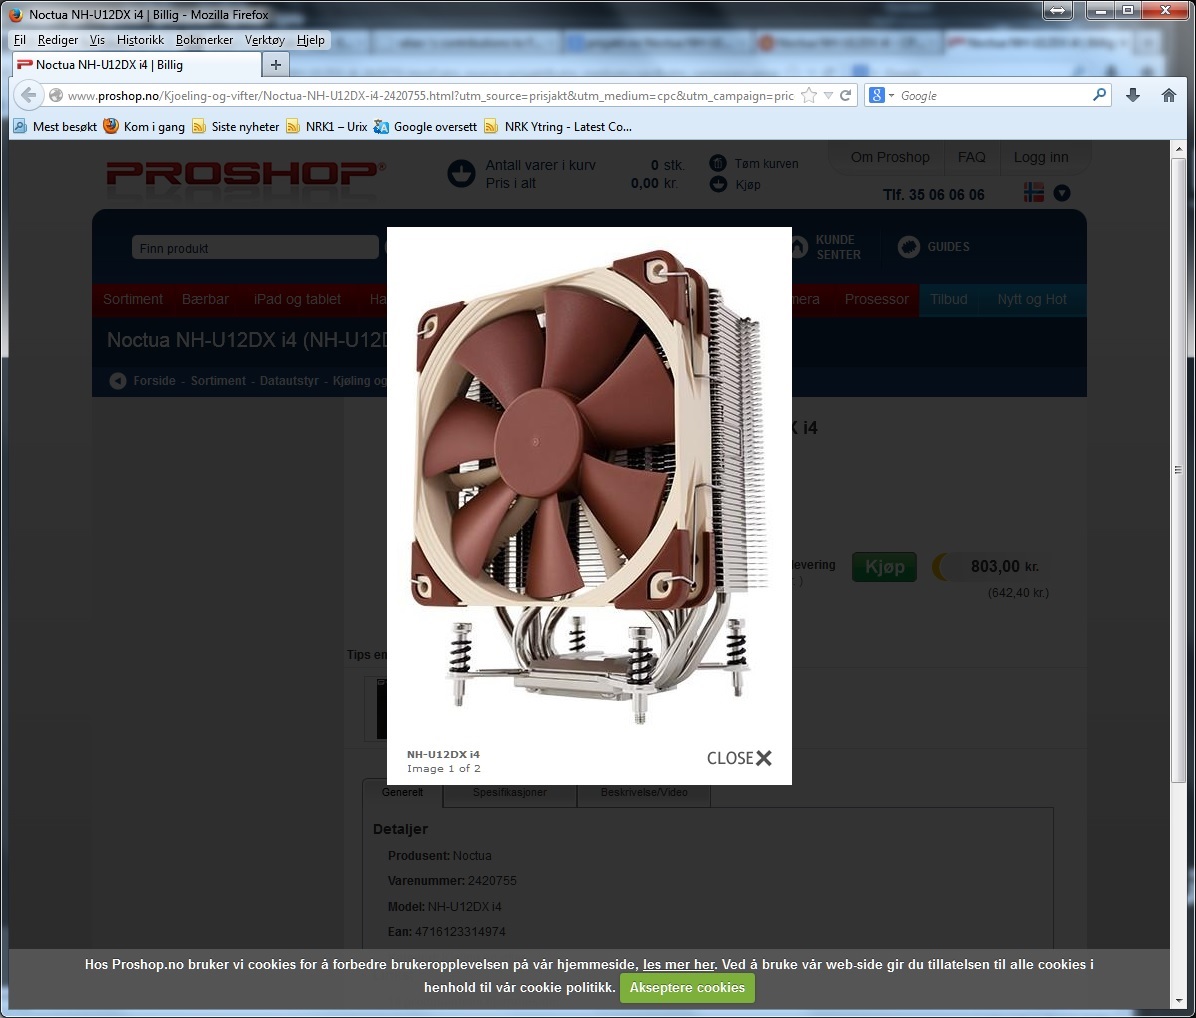Open the Sortiment category
Screen dimensions: 1196x1018
(x=133, y=299)
